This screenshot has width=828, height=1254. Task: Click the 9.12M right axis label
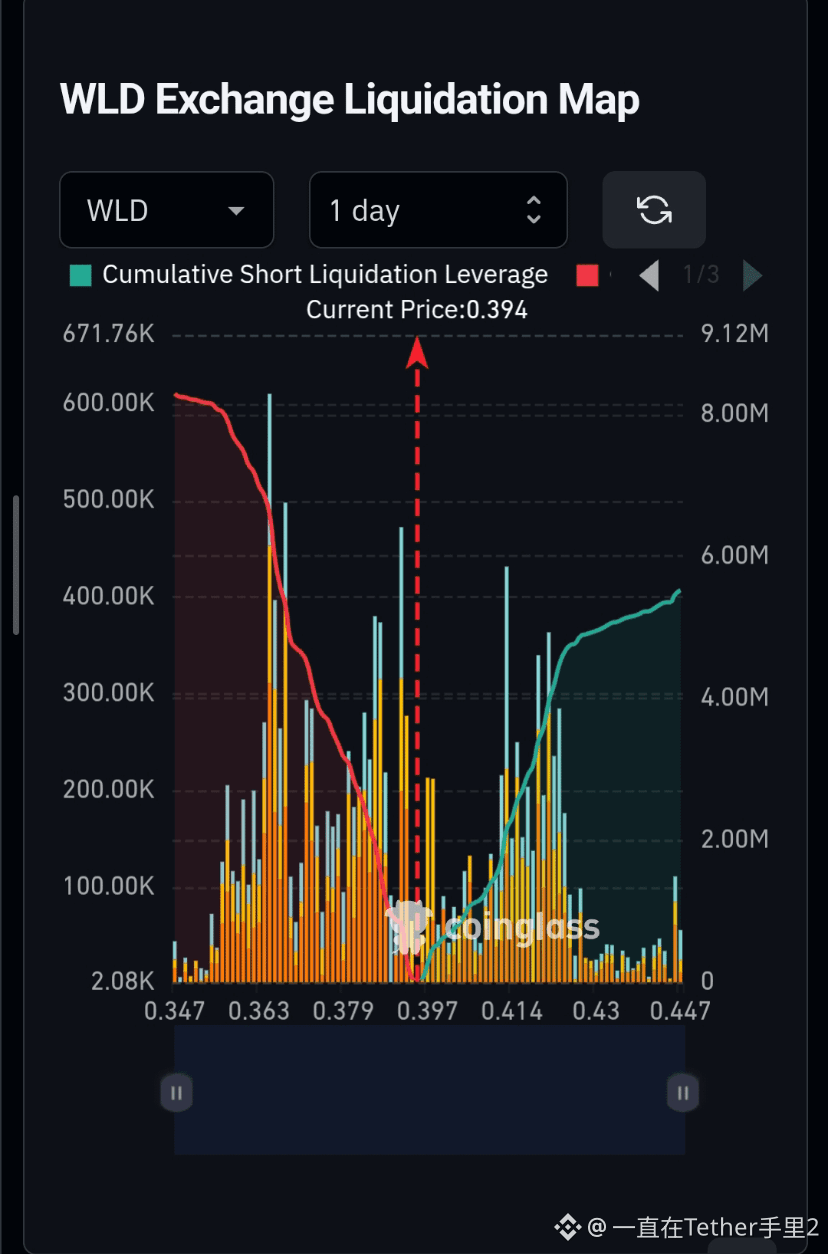pos(735,334)
